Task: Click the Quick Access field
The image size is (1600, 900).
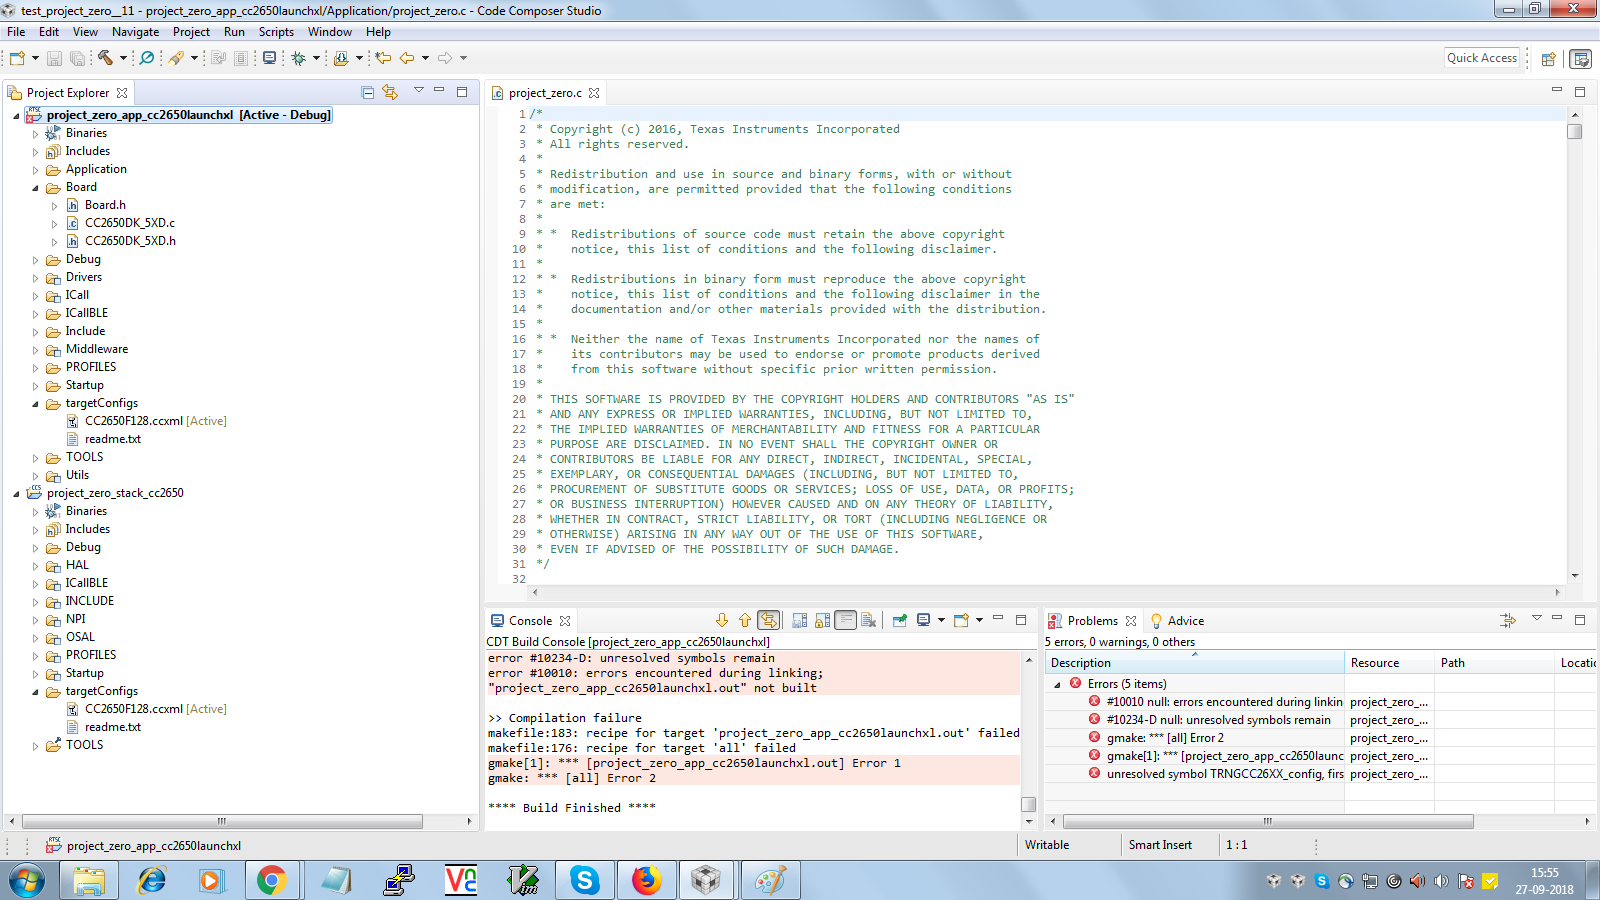Action: pos(1482,58)
